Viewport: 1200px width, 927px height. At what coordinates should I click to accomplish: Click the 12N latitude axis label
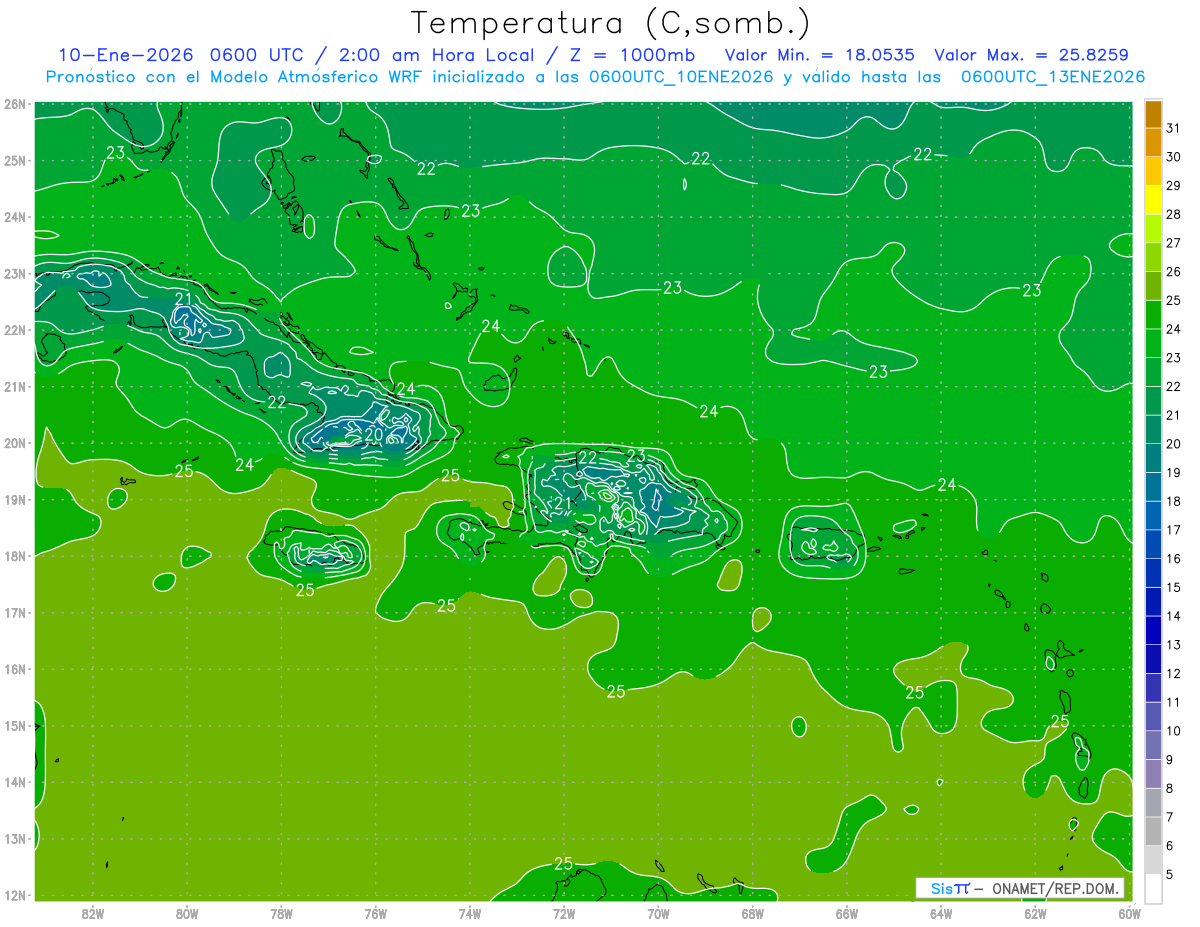pyautogui.click(x=14, y=895)
